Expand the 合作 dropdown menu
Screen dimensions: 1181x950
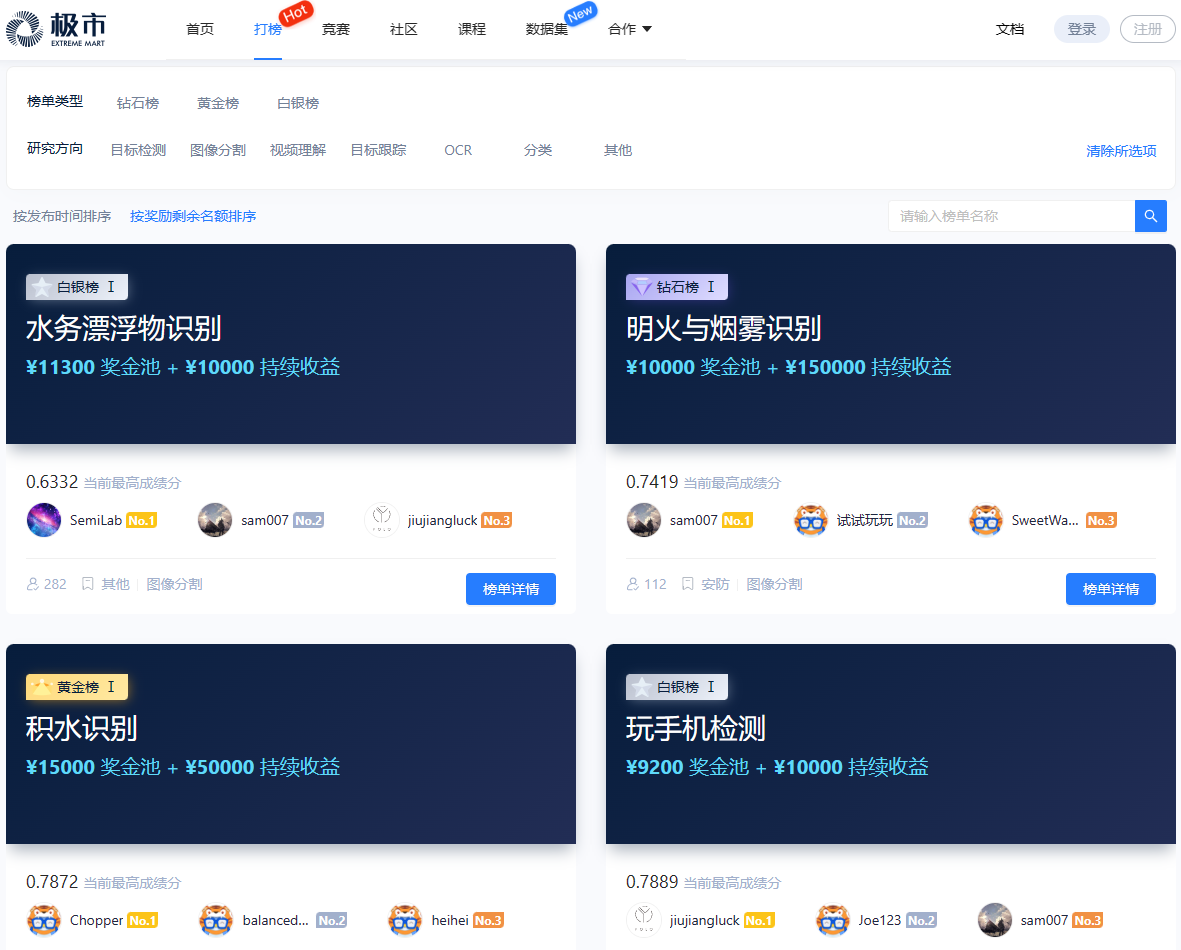point(629,29)
